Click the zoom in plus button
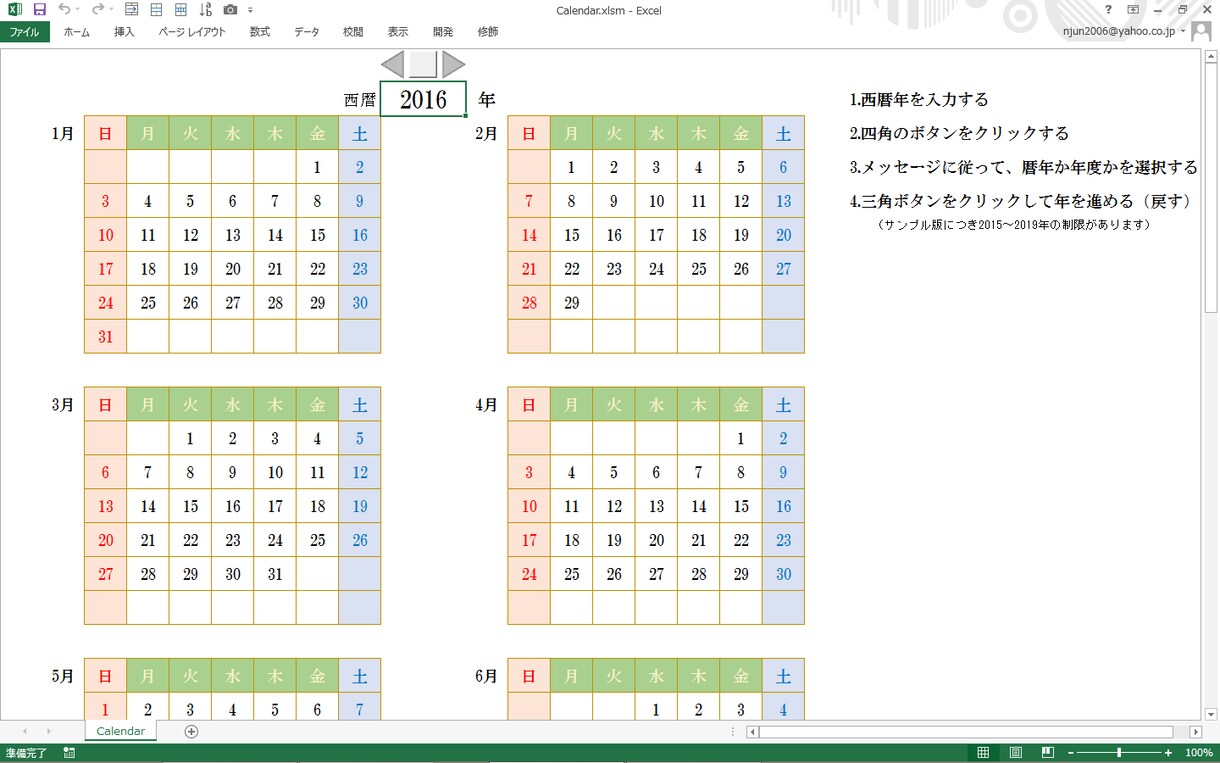The image size is (1220, 763). click(1168, 753)
